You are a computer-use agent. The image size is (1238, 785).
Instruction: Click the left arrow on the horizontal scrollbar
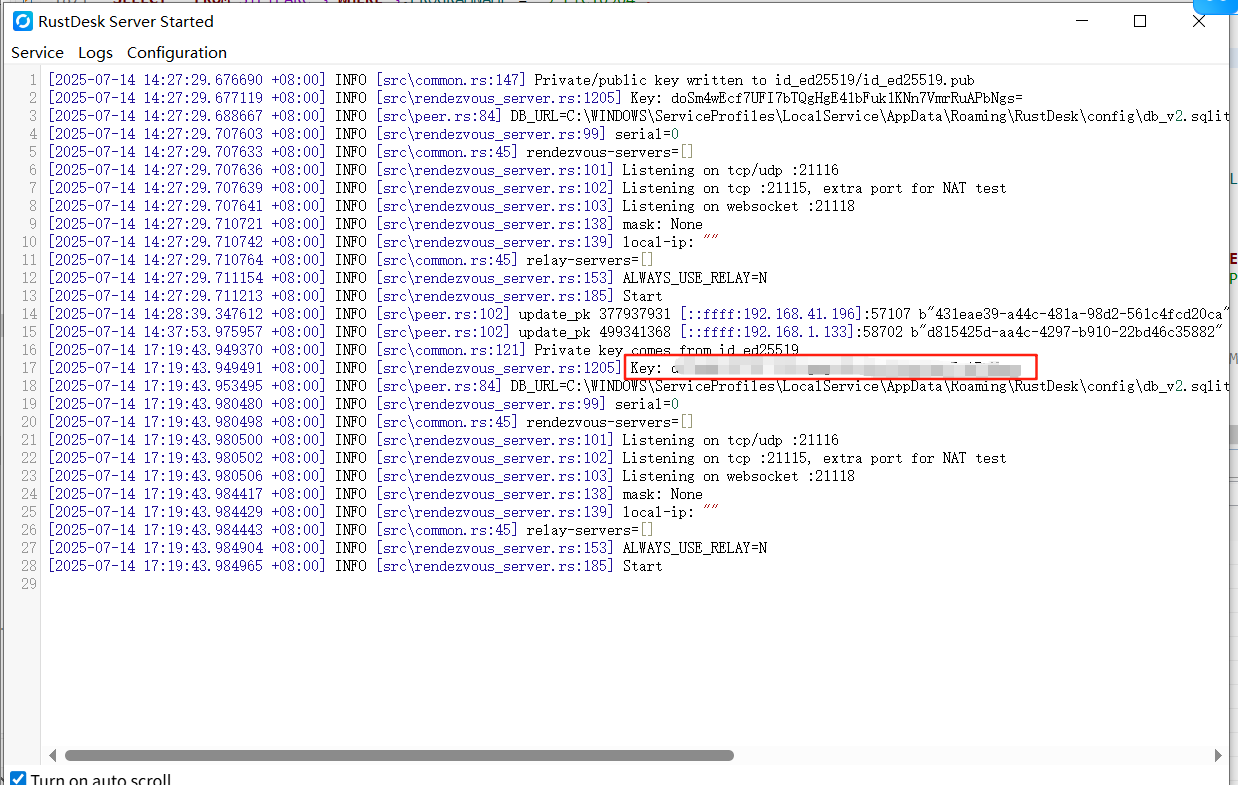(x=53, y=755)
